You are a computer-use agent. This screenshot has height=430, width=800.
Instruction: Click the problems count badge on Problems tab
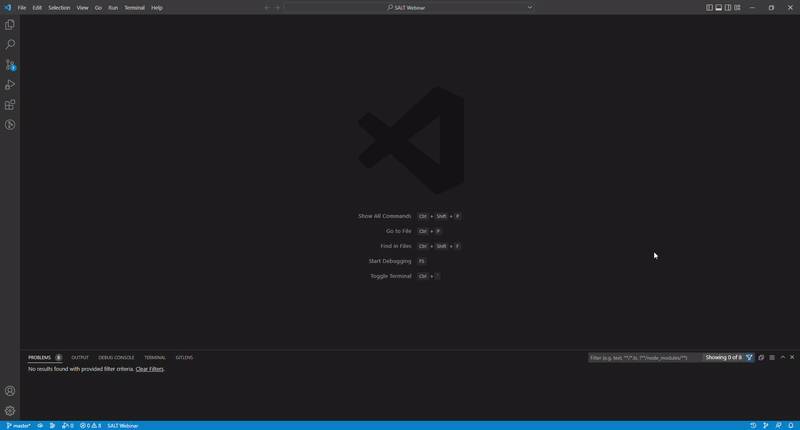[x=58, y=358]
